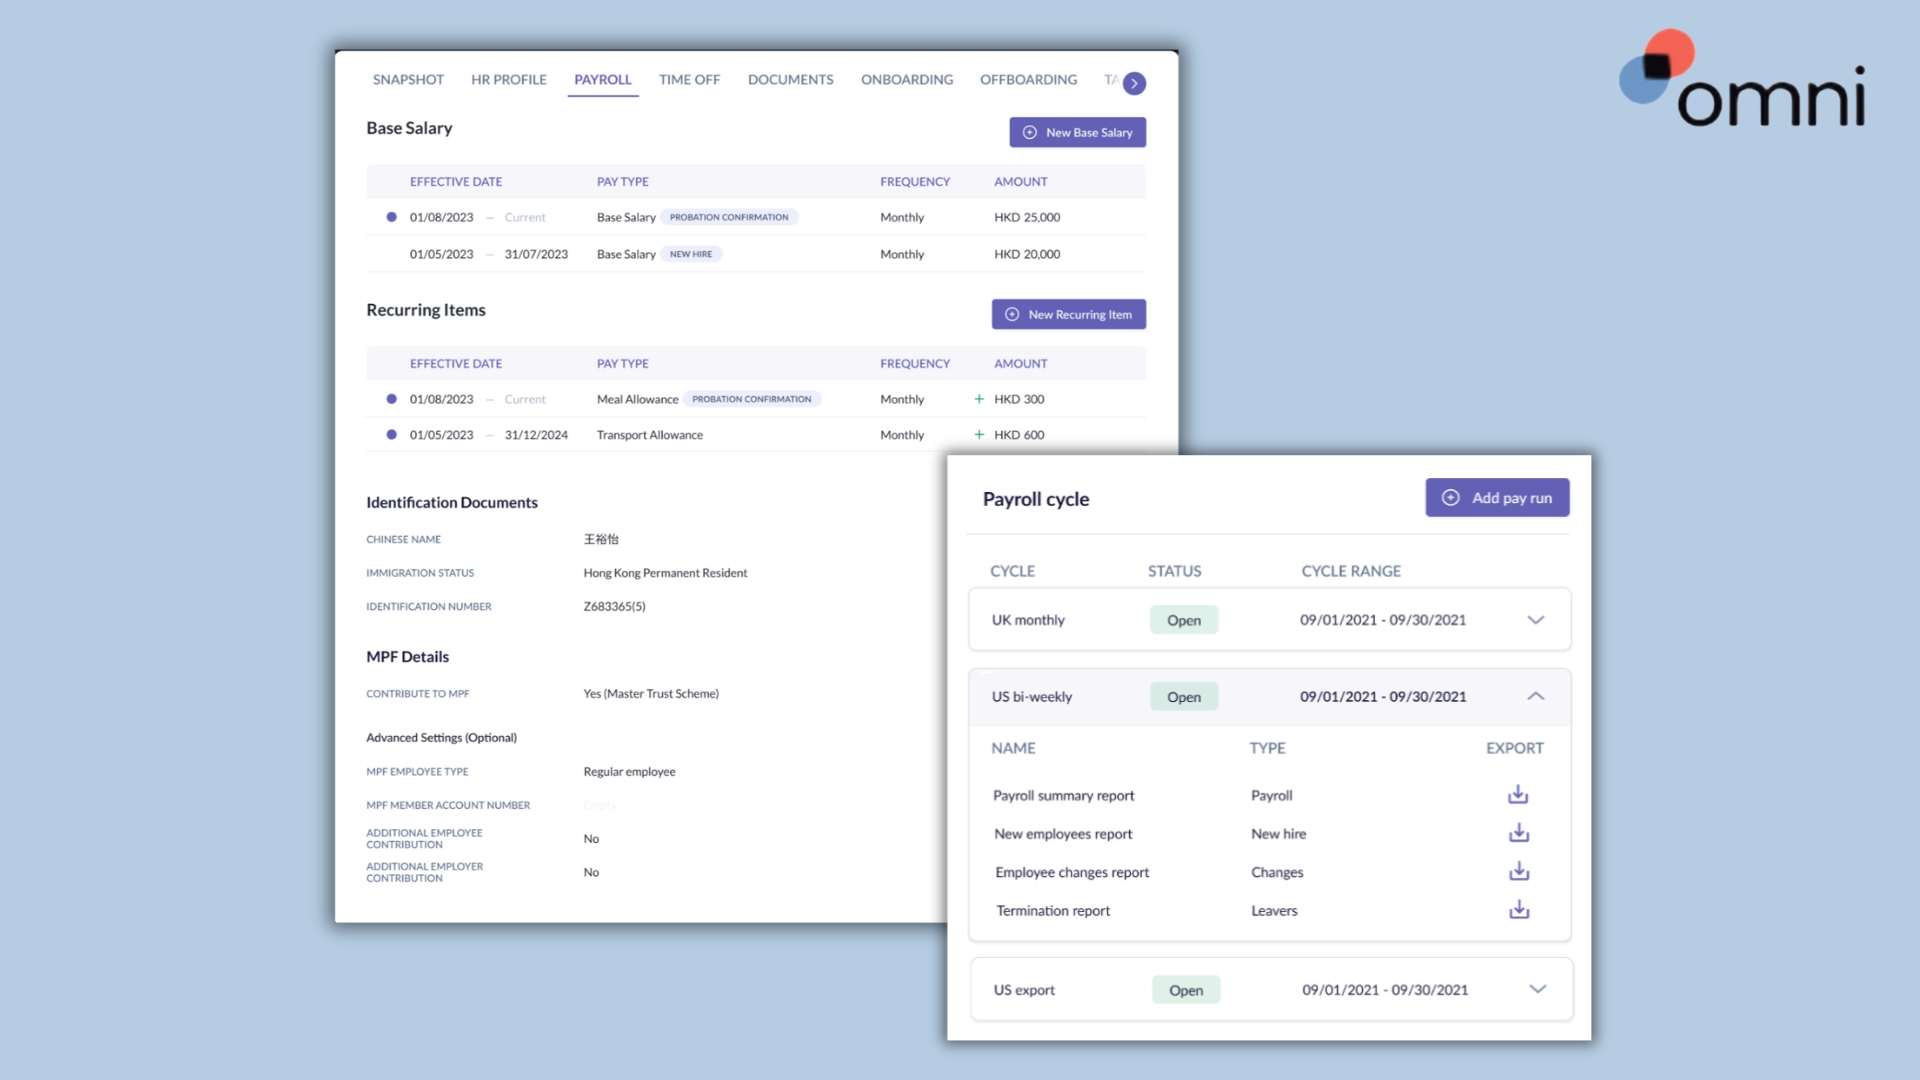Screen dimensions: 1920x1080
Task: Click the blue dot beside 01/08/2023 base salary
Action: pyautogui.click(x=391, y=217)
